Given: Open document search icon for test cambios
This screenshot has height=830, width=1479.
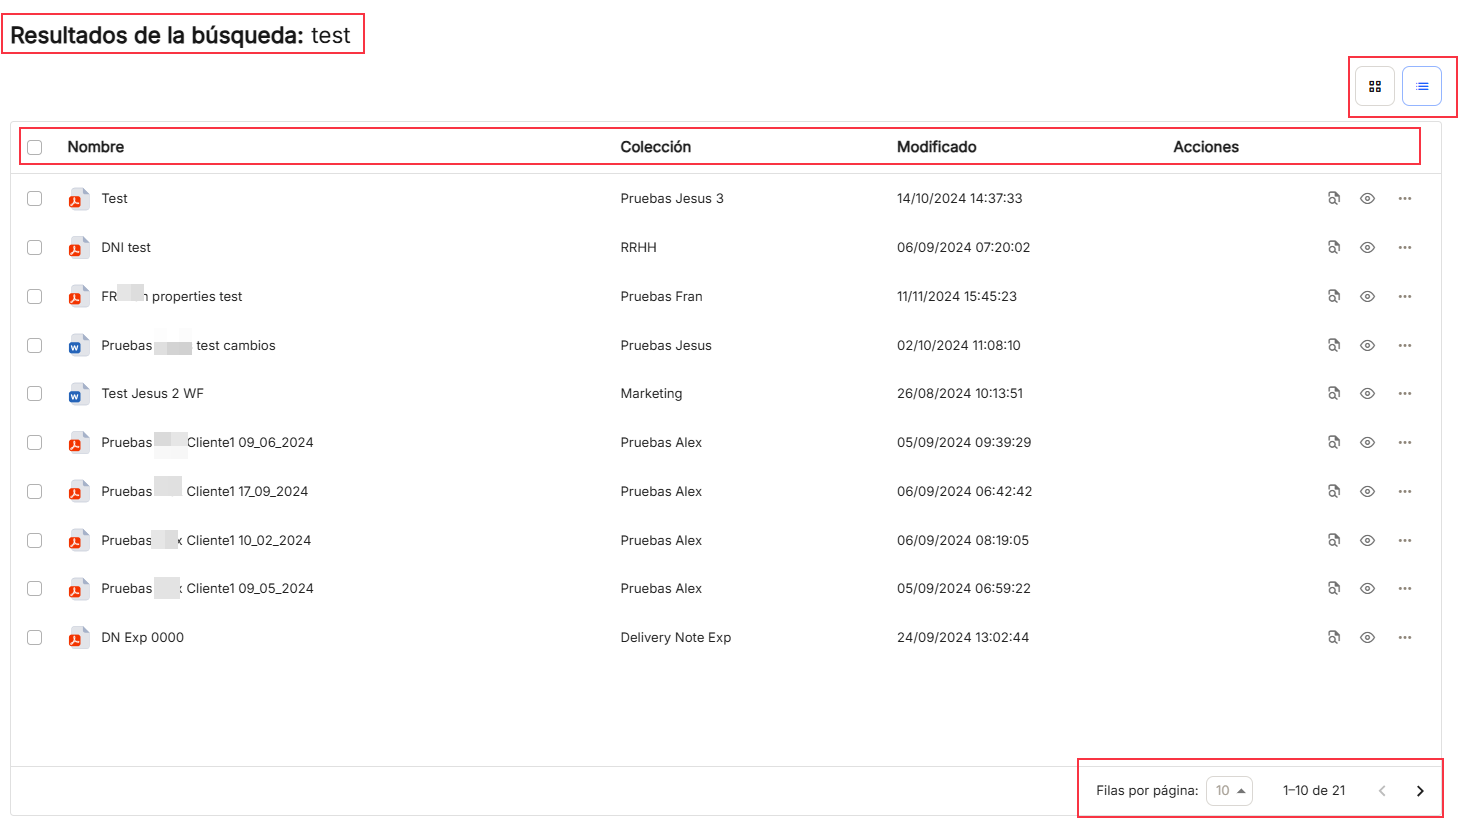Looking at the screenshot, I should coord(1333,345).
